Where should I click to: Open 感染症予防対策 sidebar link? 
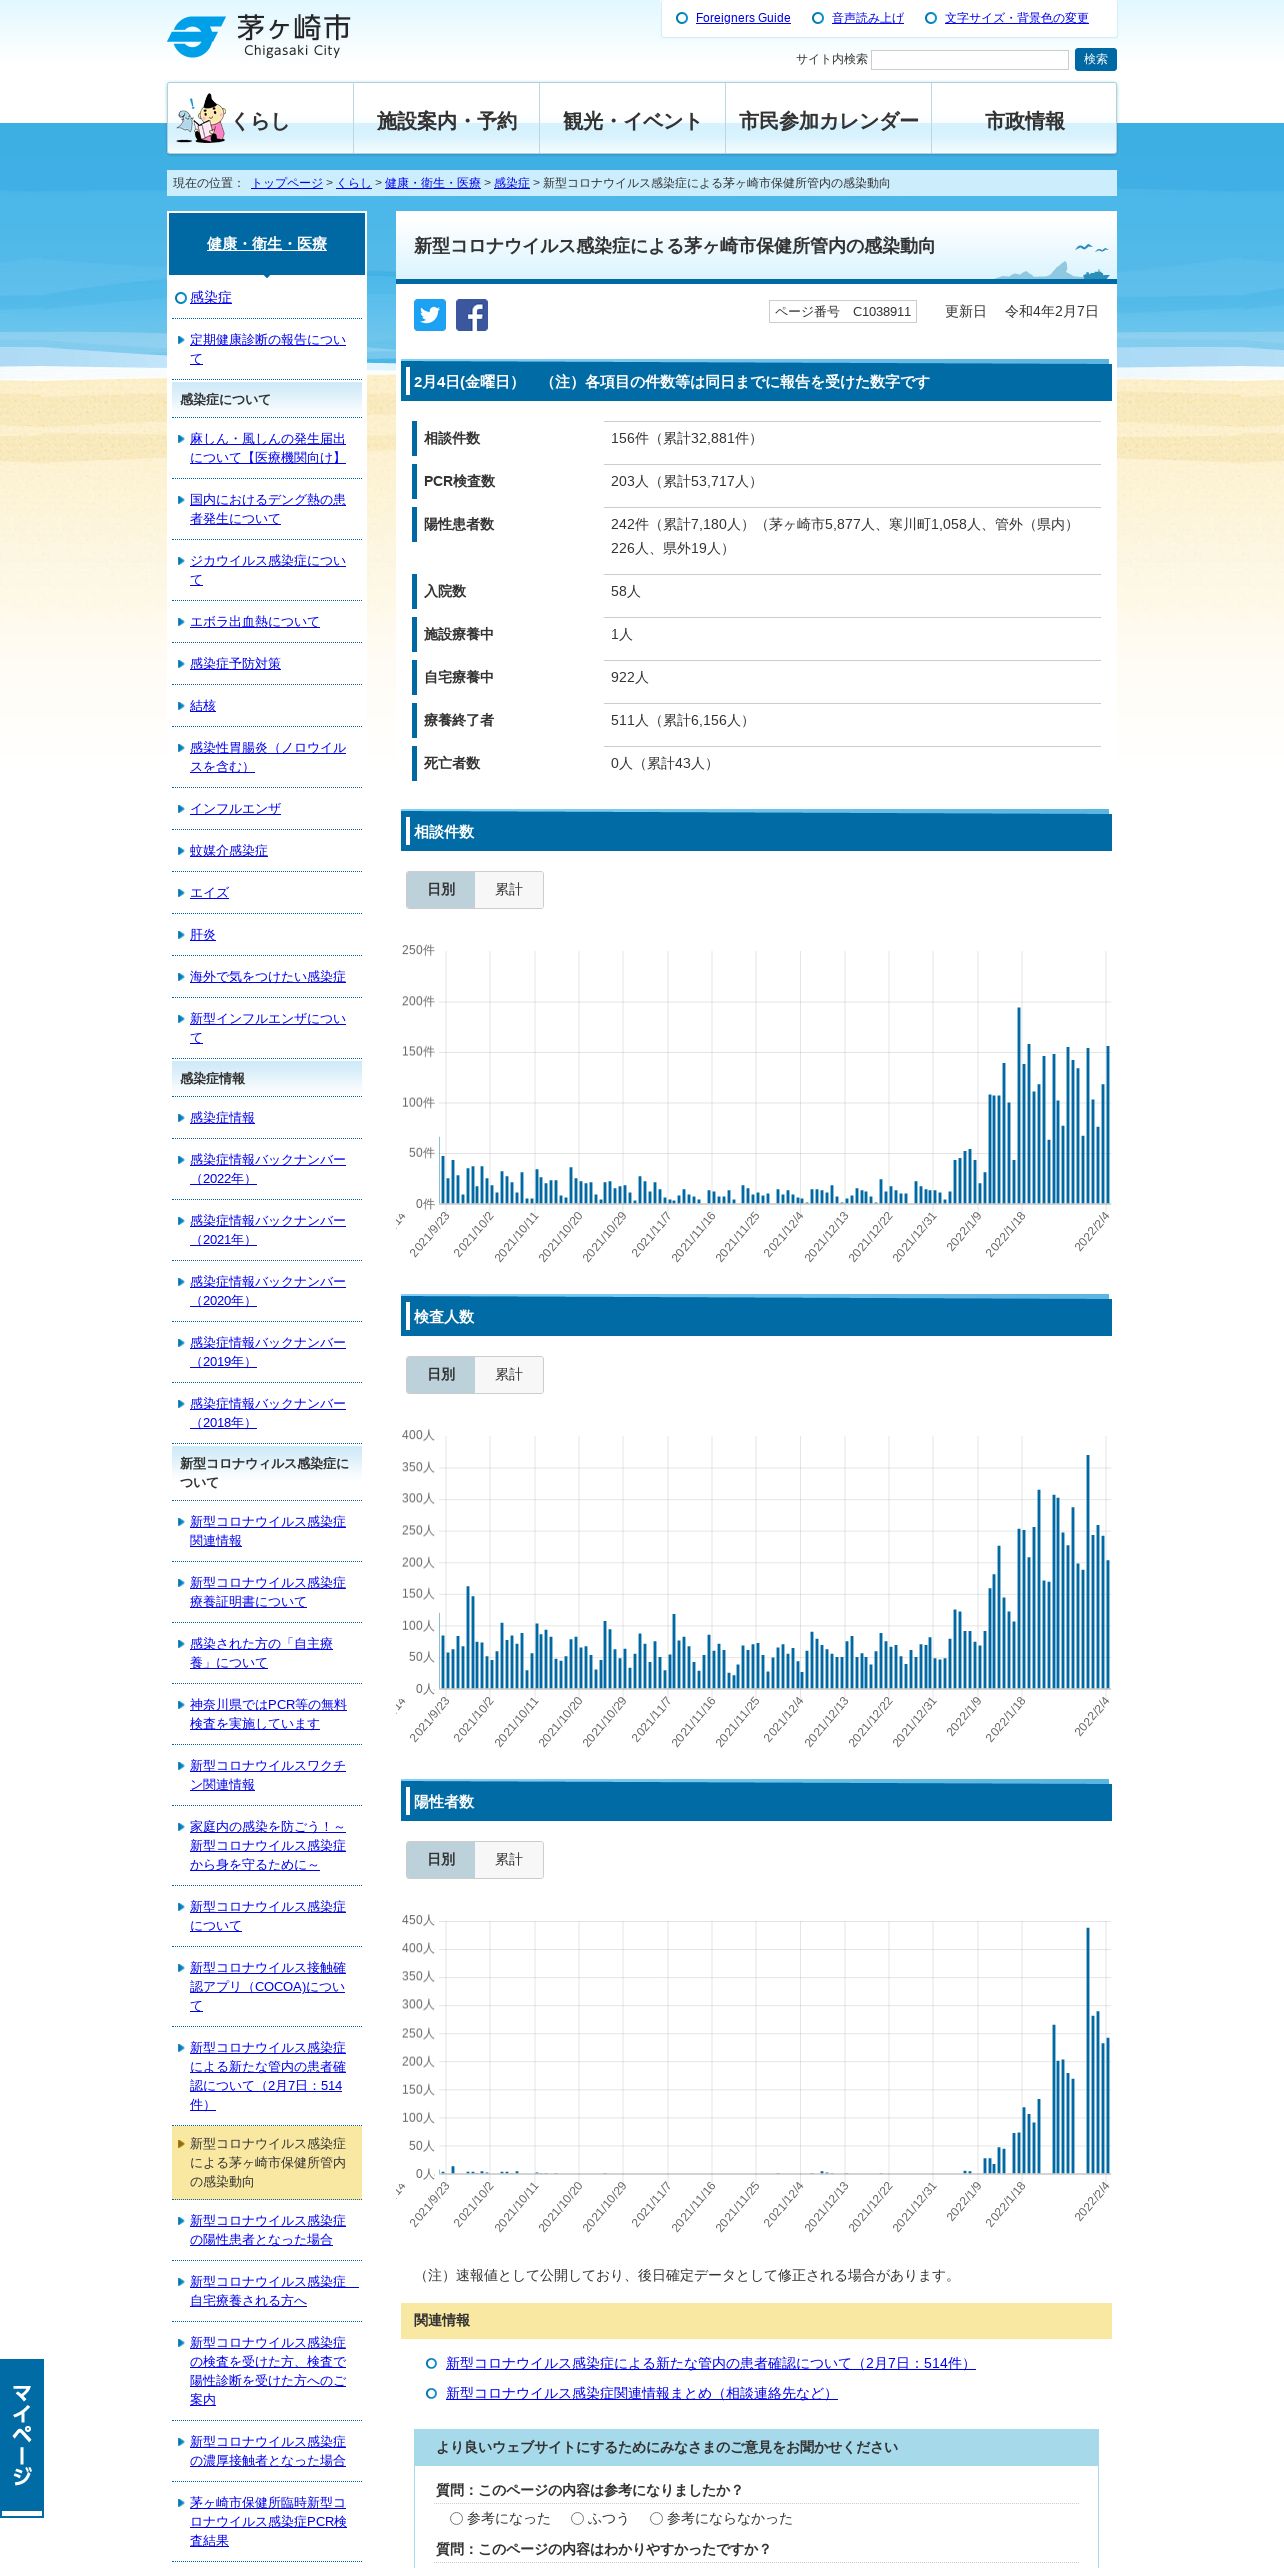pos(235,663)
